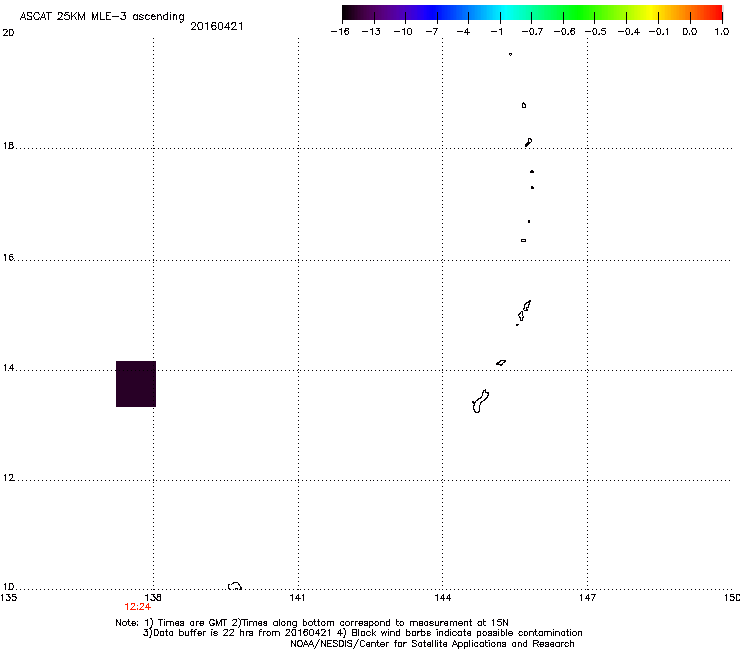Click the Rota island outline near 14N
The width and height of the screenshot is (740, 650).
coord(501,363)
